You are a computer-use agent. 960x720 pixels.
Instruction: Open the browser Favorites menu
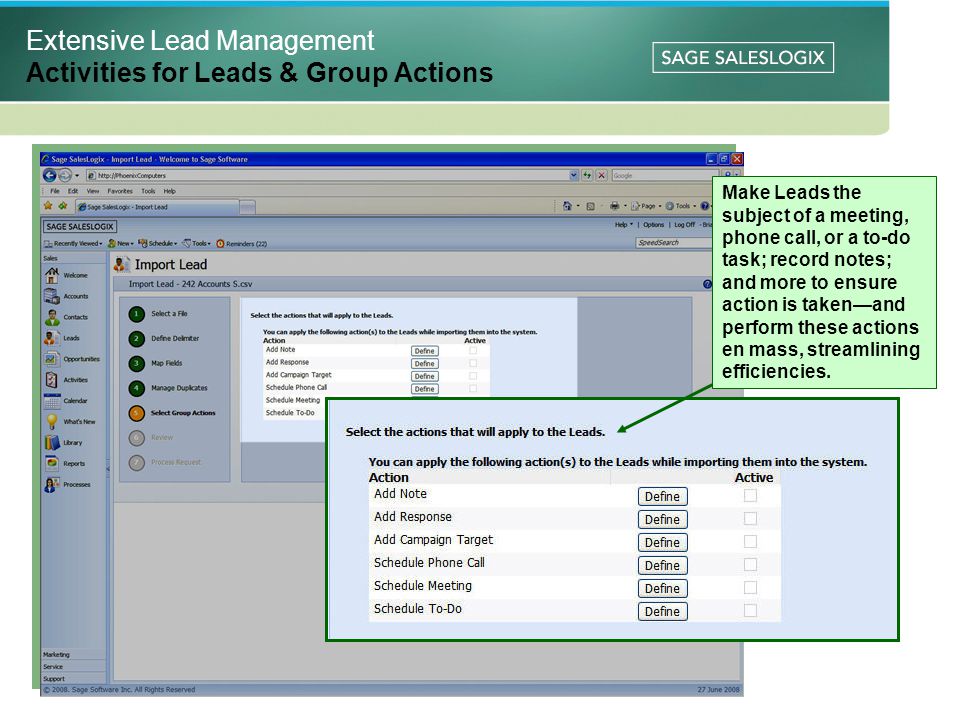[120, 191]
